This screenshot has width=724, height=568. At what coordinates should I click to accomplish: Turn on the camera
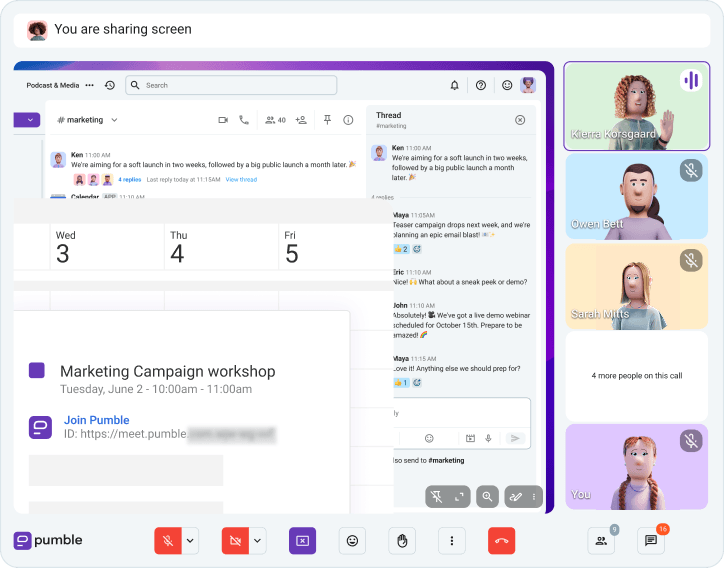(235, 540)
